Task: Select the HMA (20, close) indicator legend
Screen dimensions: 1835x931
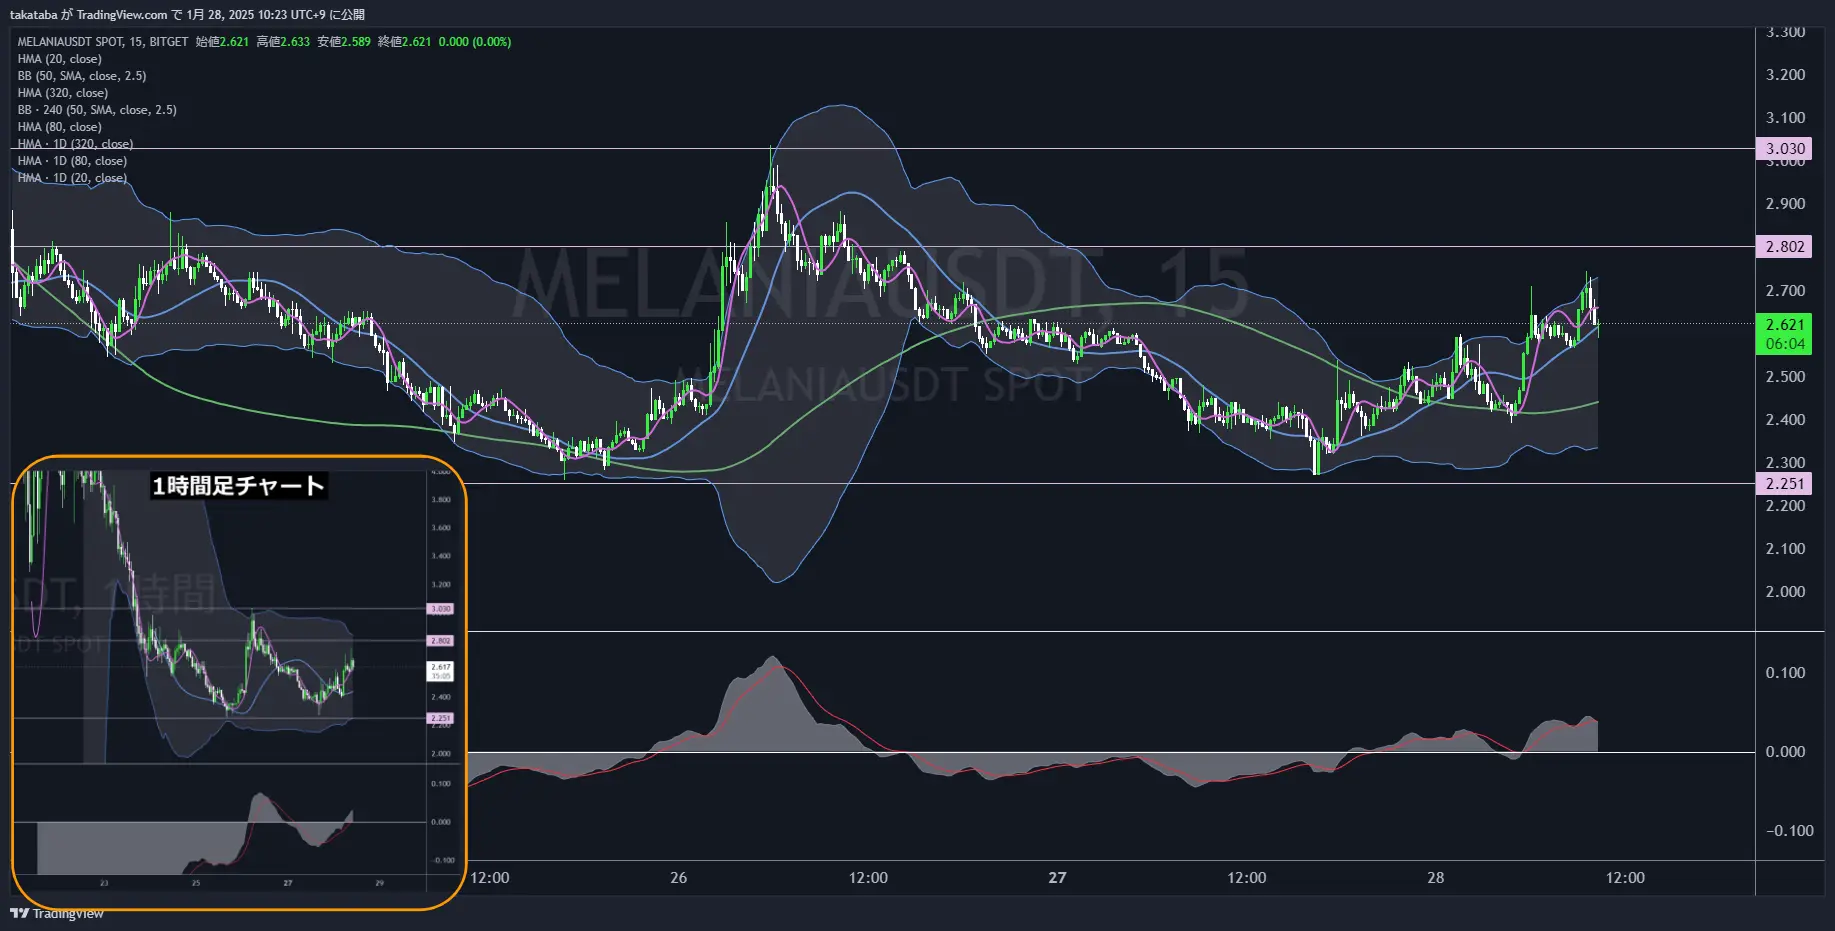Action: click(60, 59)
